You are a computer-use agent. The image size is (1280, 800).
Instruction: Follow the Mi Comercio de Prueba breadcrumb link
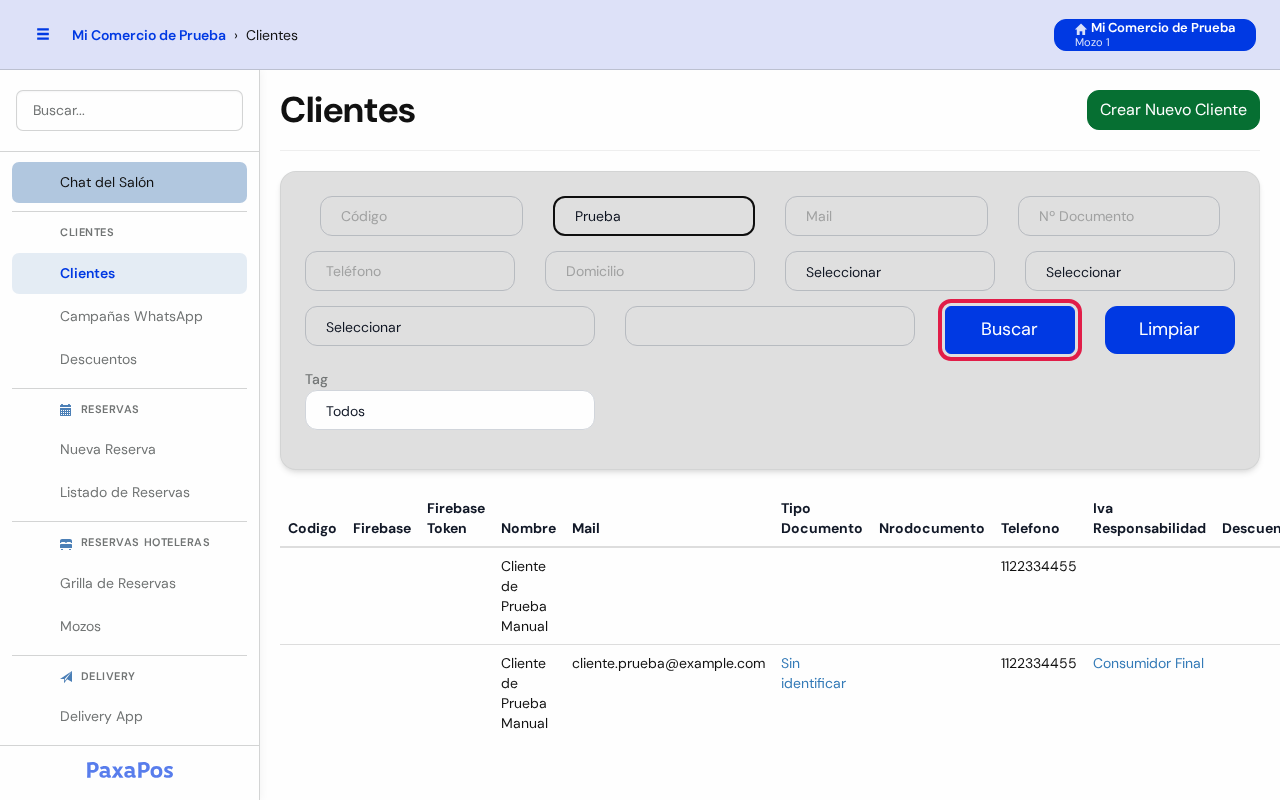pos(149,35)
